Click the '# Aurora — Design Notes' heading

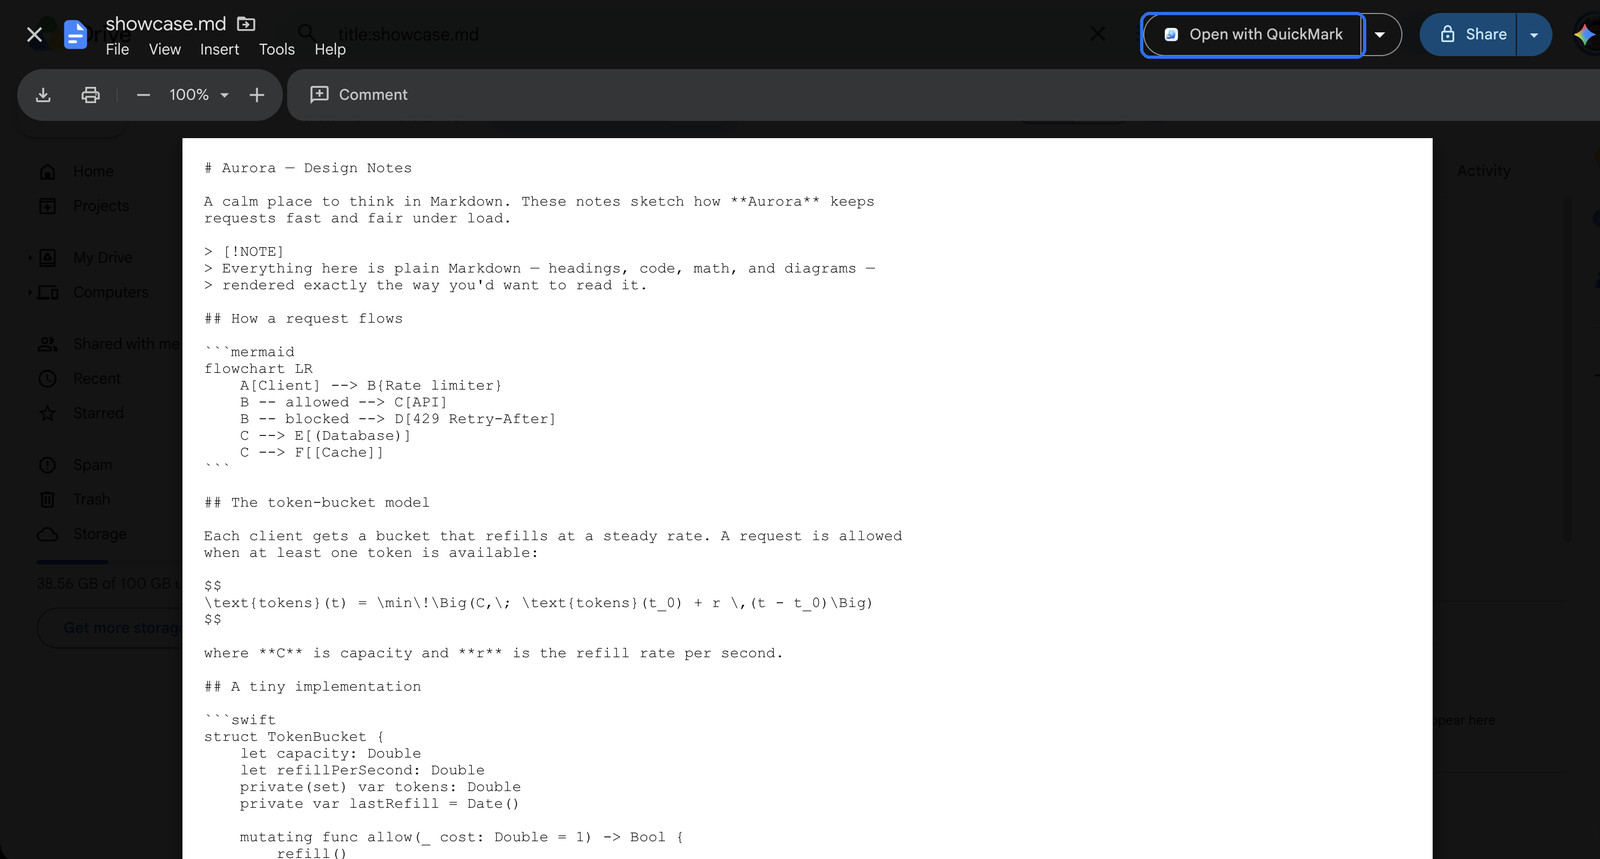[308, 168]
